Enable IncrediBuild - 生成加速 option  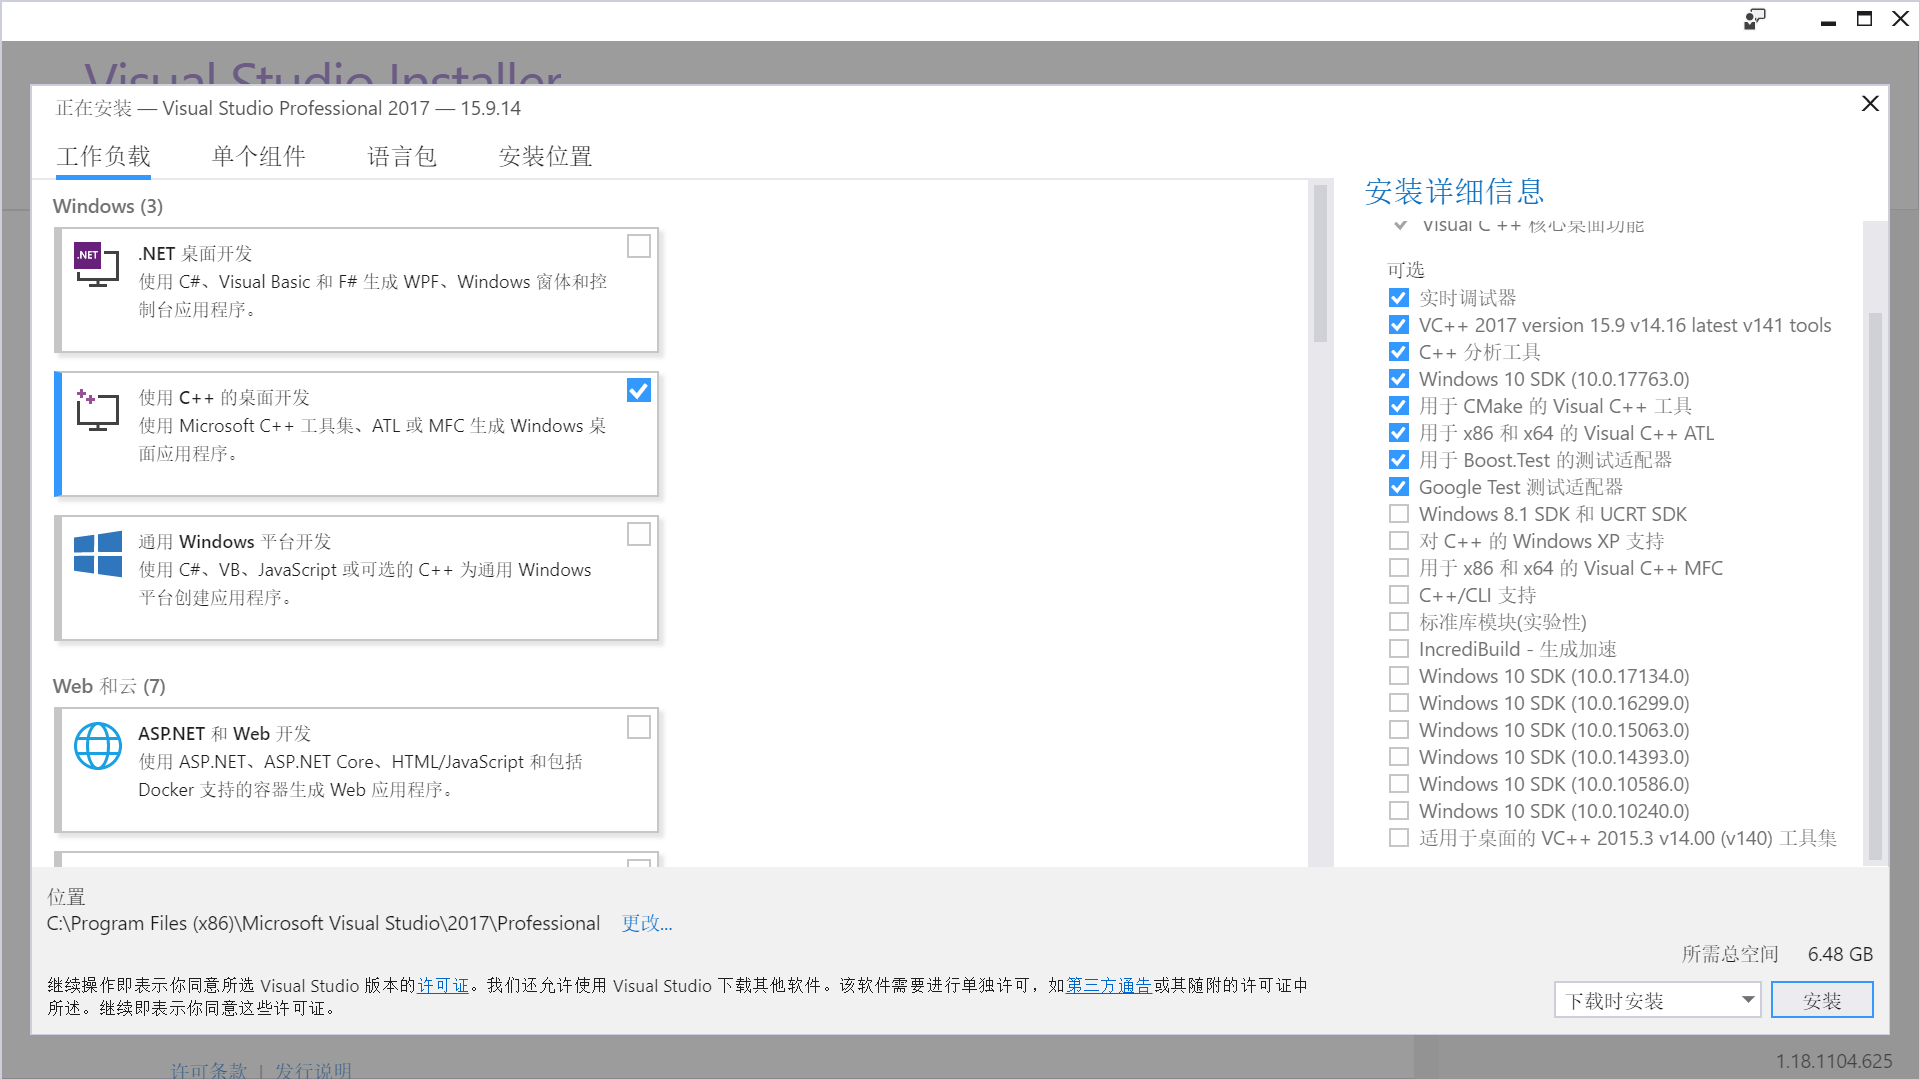[x=1399, y=649]
